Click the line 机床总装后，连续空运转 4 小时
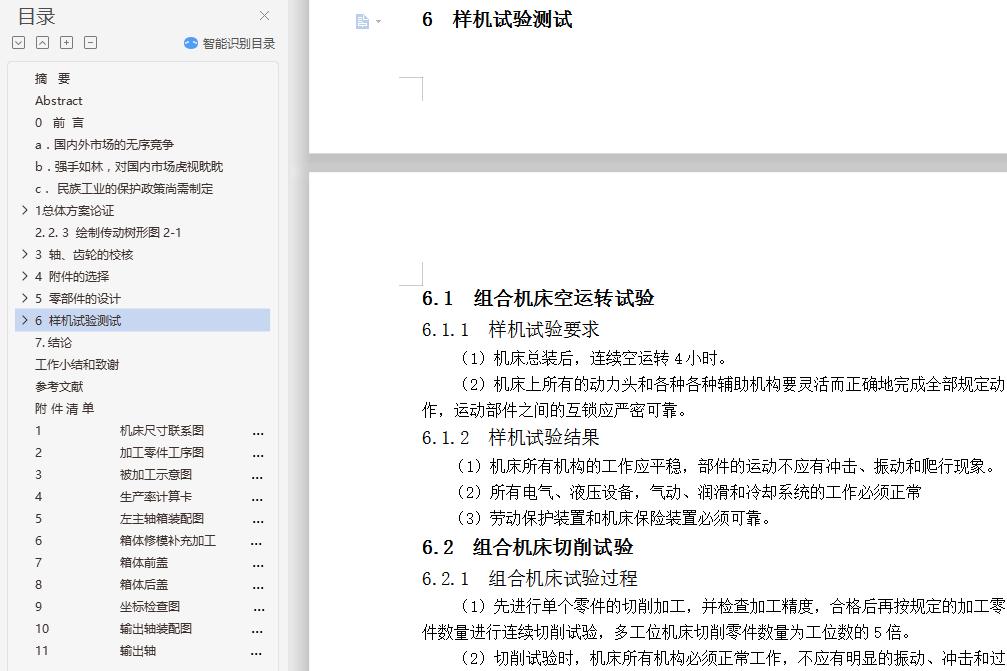This screenshot has width=1007, height=671. tap(593, 358)
